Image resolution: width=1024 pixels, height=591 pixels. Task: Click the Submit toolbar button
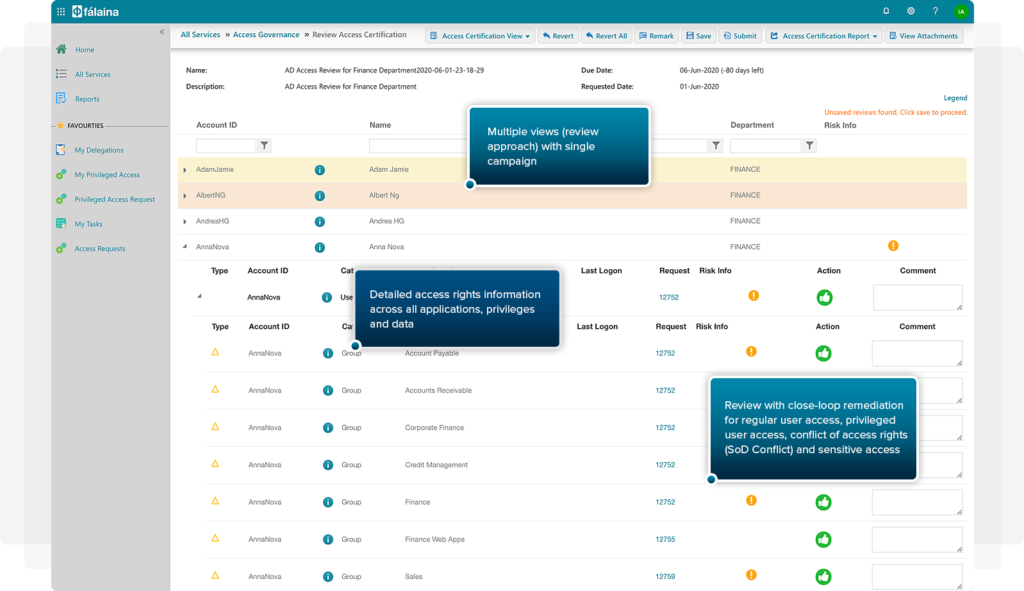(740, 36)
